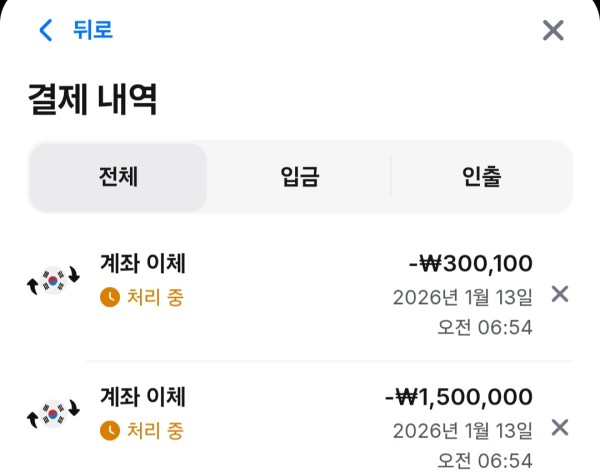Go back via the 뒤로 link
Image resolution: width=600 pixels, height=476 pixels.
92,30
